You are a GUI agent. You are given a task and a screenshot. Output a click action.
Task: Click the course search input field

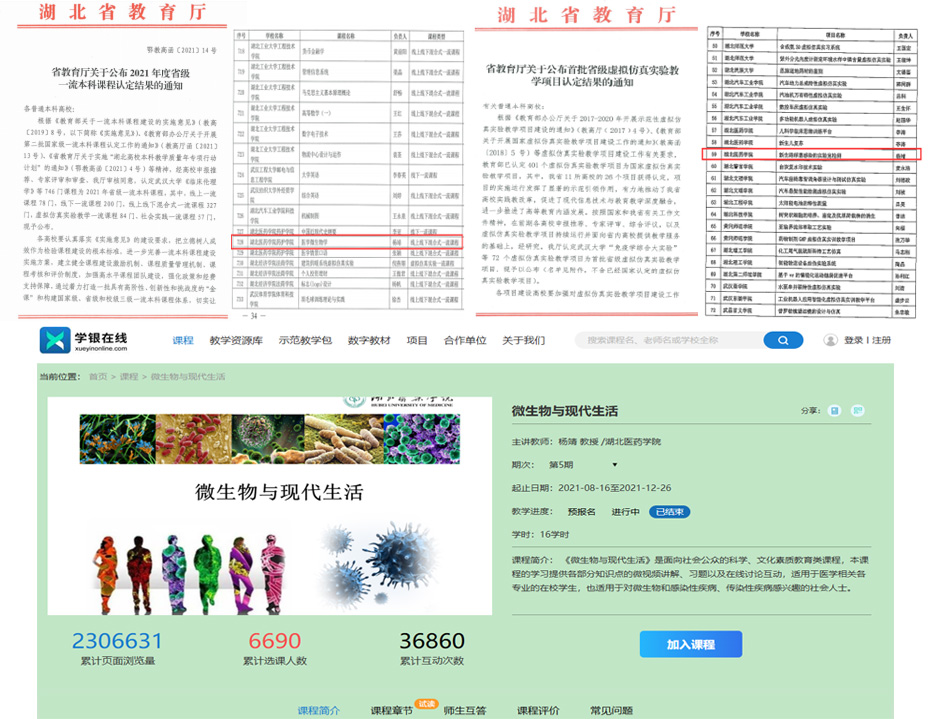(673, 341)
